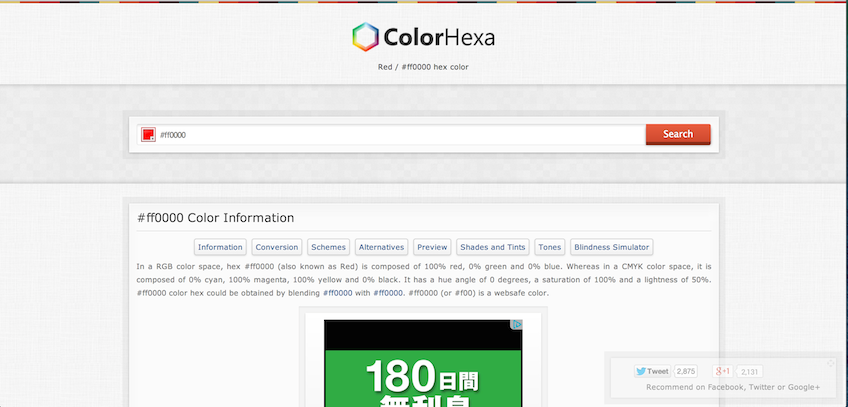
Task: Click the '#ff0000 Color Information' heading
Action: 215,218
